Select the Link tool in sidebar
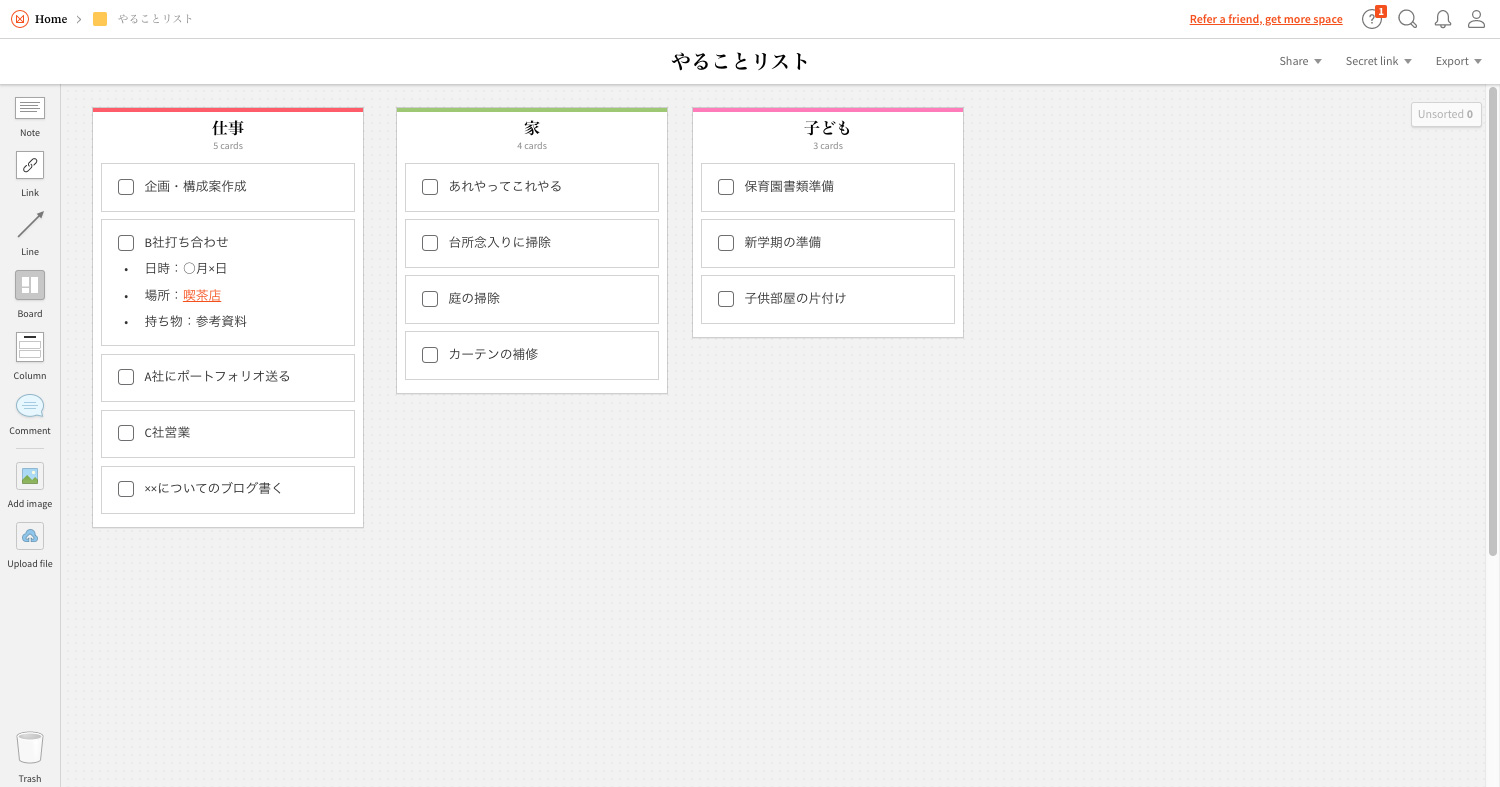 [30, 165]
